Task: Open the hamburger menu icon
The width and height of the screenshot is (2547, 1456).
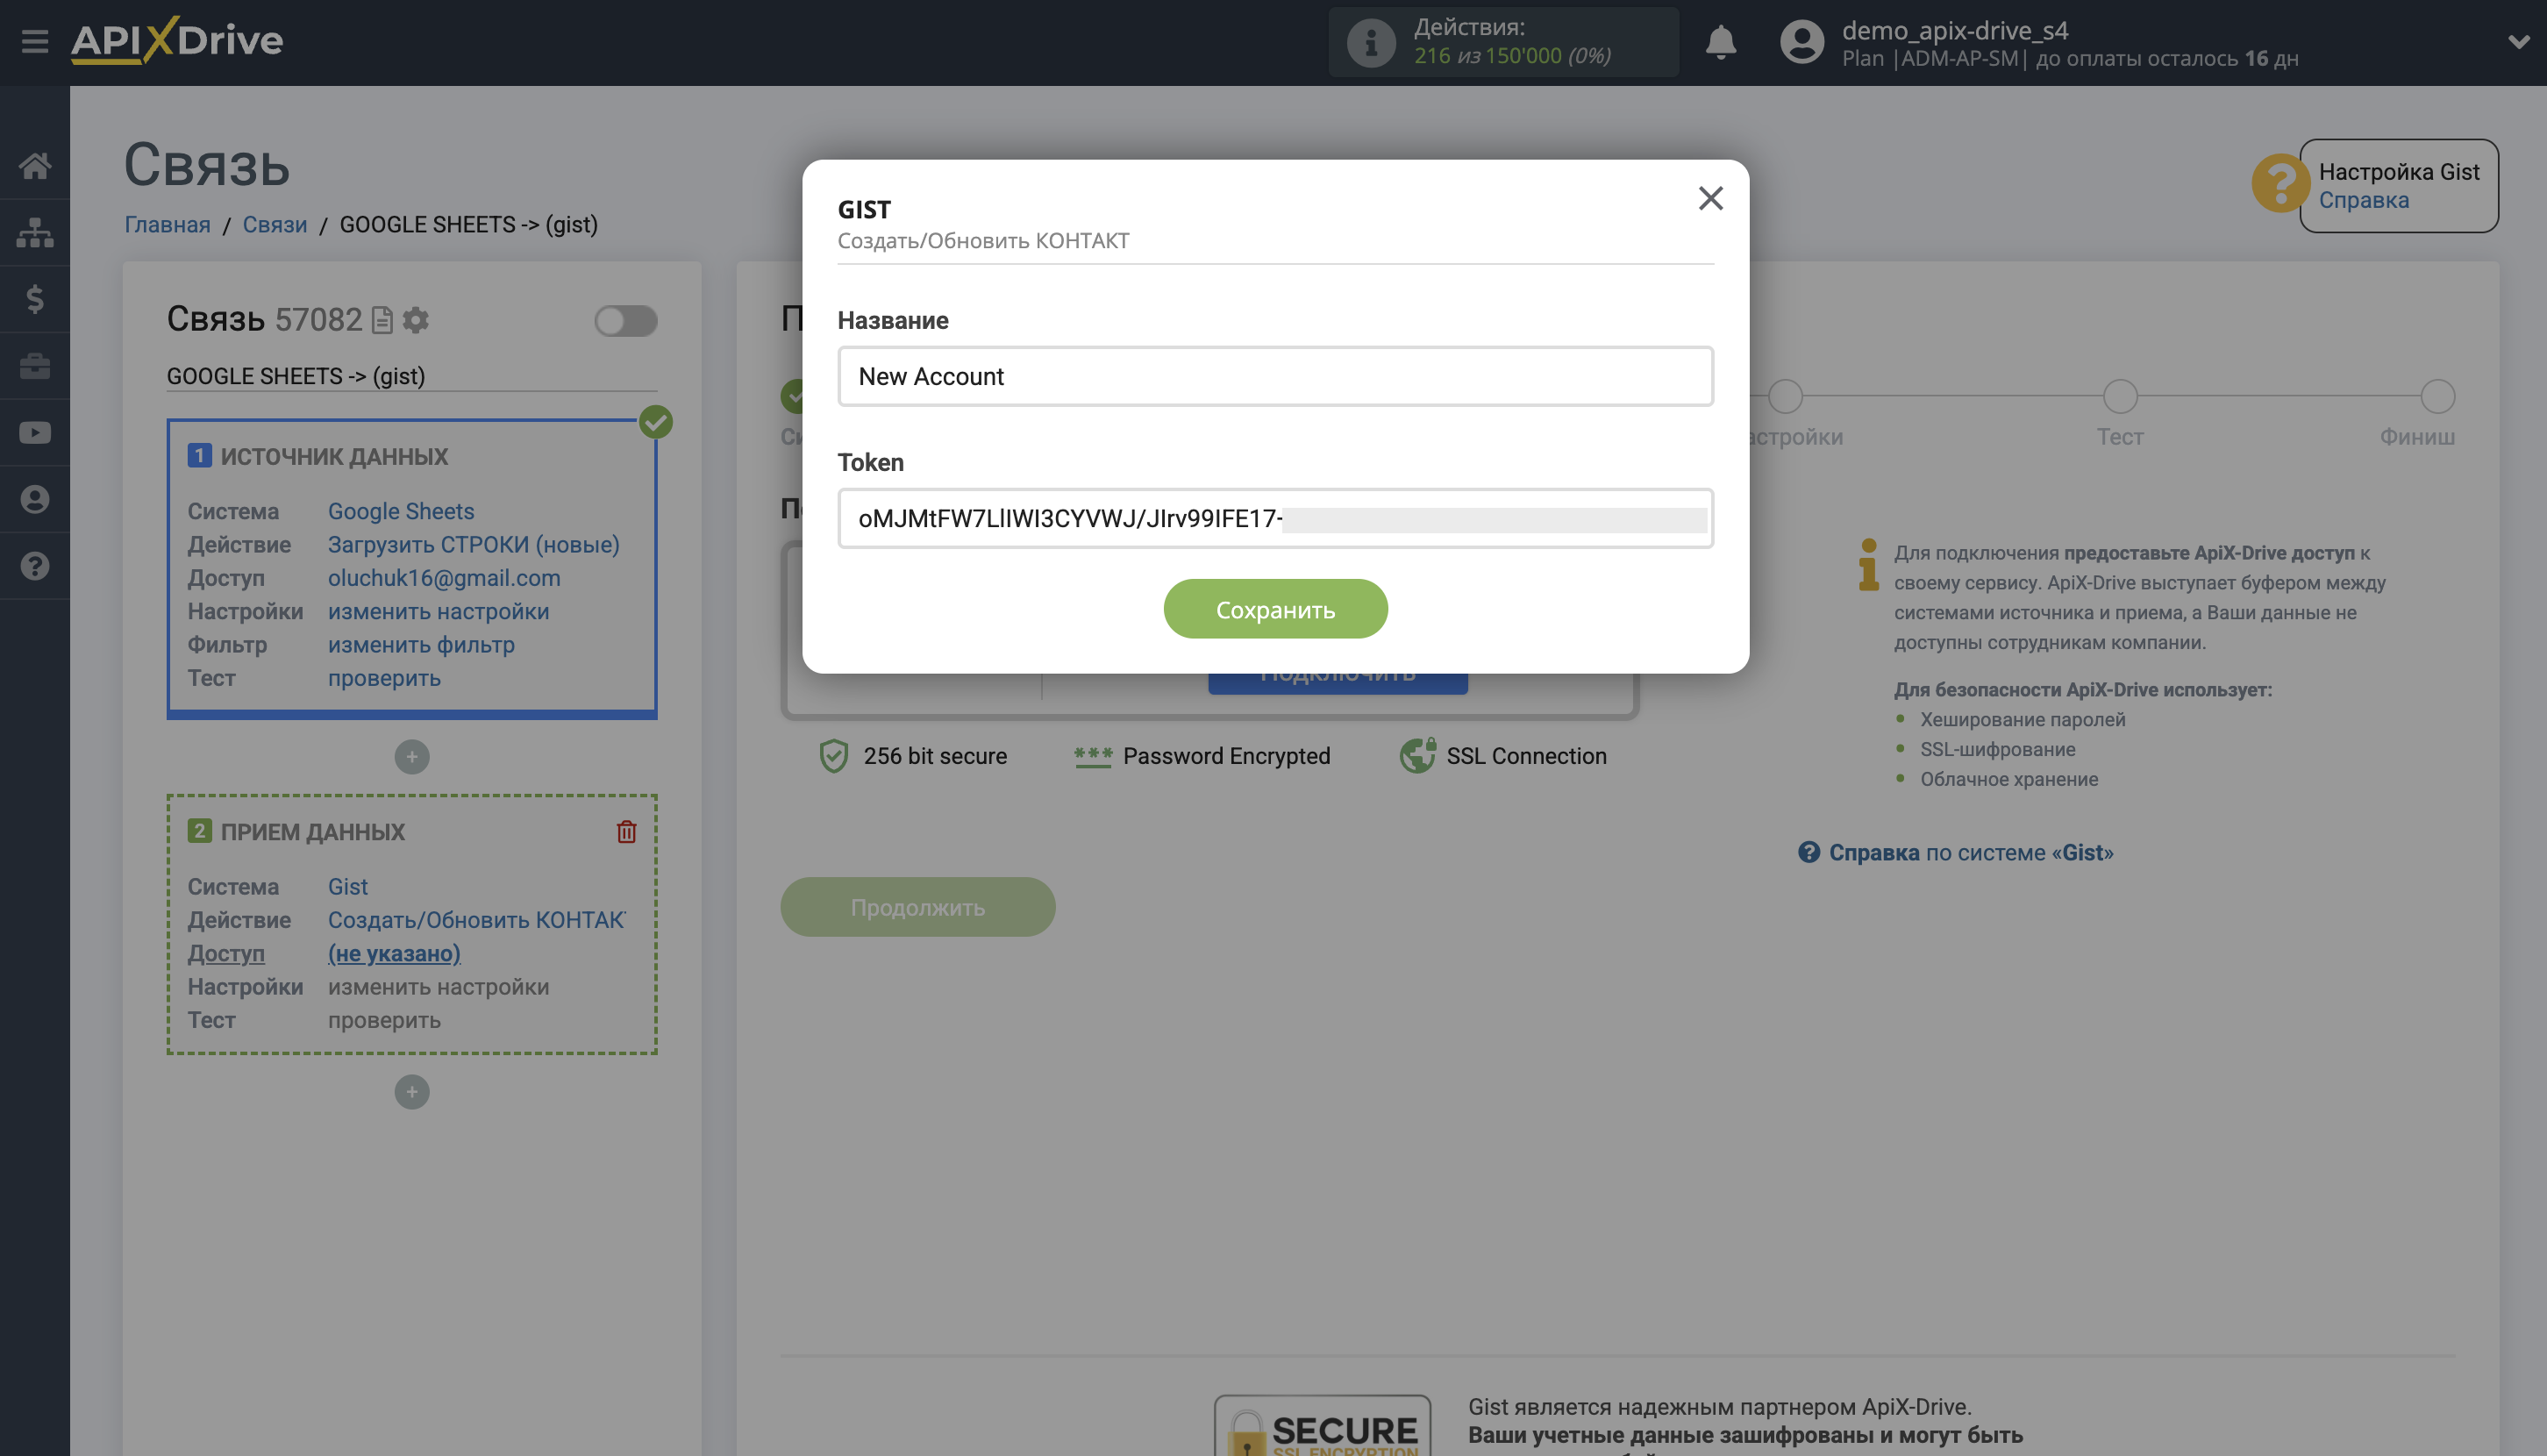Action: click(35, 41)
